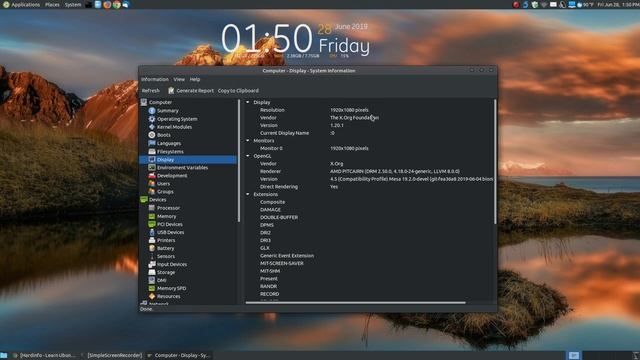Image resolution: width=640 pixels, height=360 pixels.
Task: Collapse the OpenGL group
Action: (248, 156)
